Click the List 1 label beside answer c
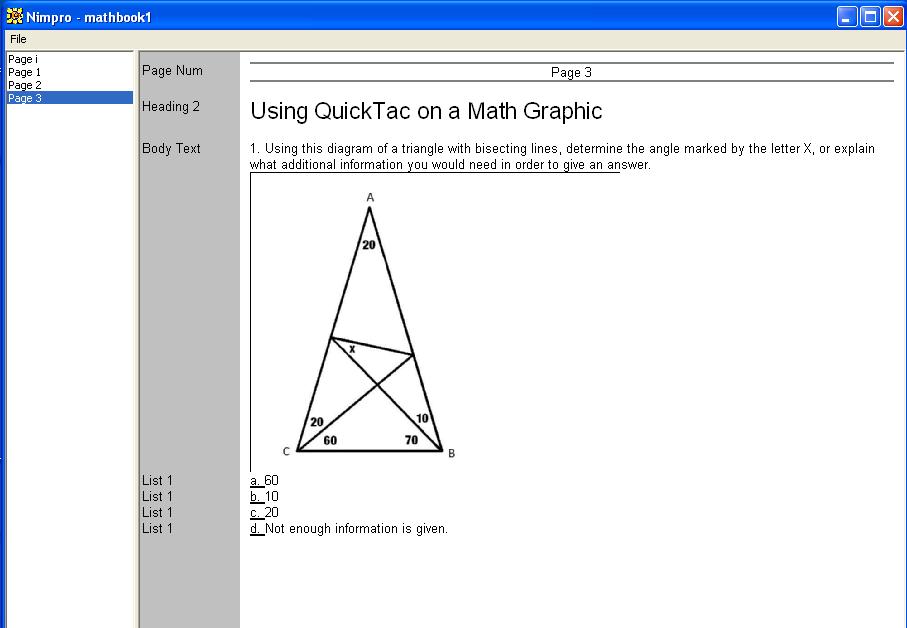Viewport: 907px width, 628px height. [157, 512]
